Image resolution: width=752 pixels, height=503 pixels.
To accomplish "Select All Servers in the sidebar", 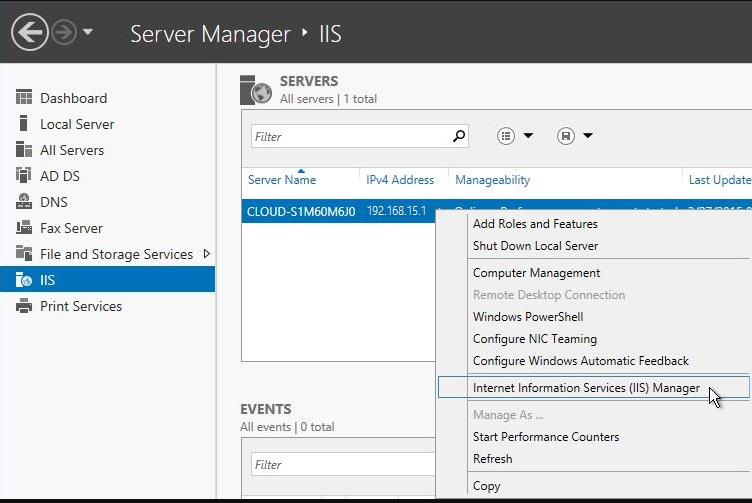I will pyautogui.click(x=72, y=150).
